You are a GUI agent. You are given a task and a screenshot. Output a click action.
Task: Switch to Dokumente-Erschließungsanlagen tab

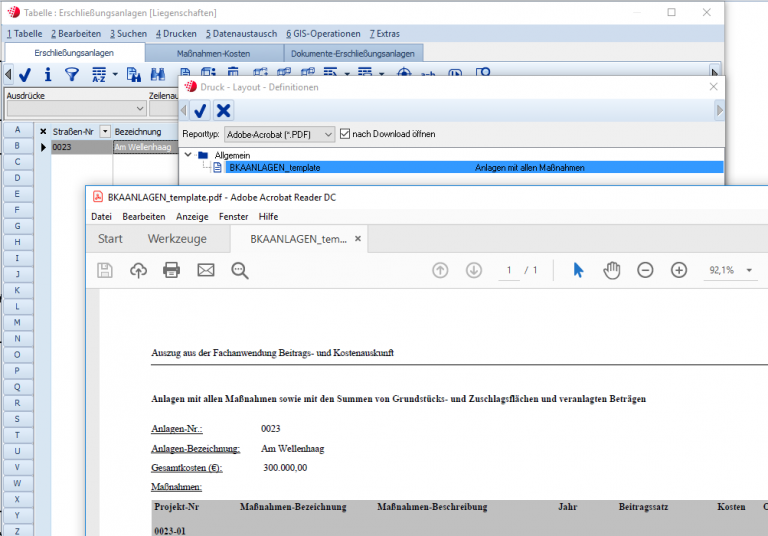pos(353,53)
